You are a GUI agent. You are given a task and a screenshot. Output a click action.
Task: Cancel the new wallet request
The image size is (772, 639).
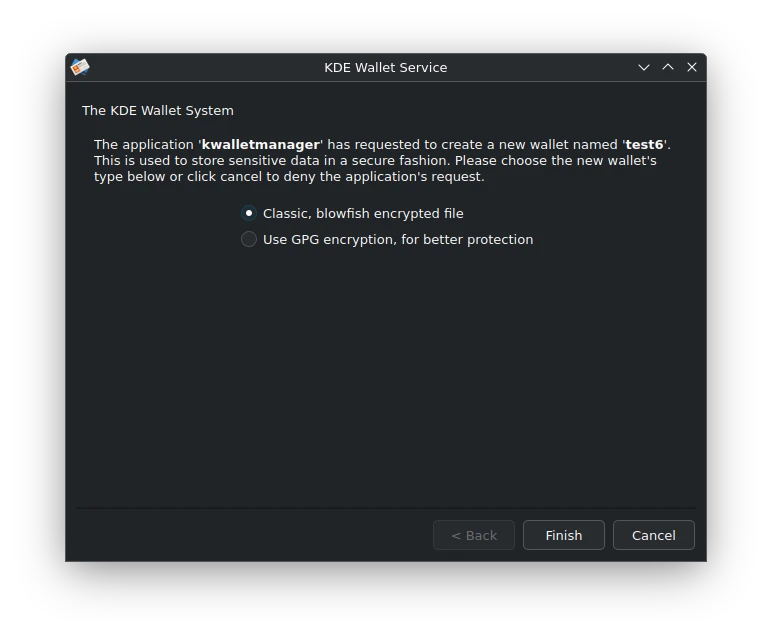click(x=653, y=535)
